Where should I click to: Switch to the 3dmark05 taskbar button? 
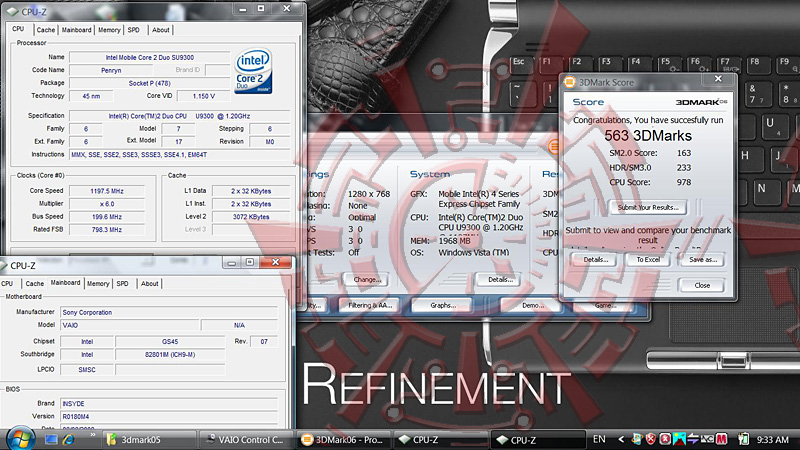point(149,440)
